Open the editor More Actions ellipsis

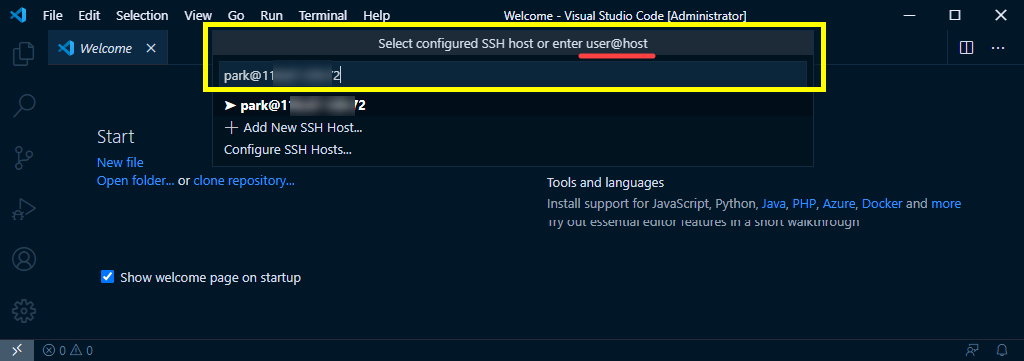(998, 48)
